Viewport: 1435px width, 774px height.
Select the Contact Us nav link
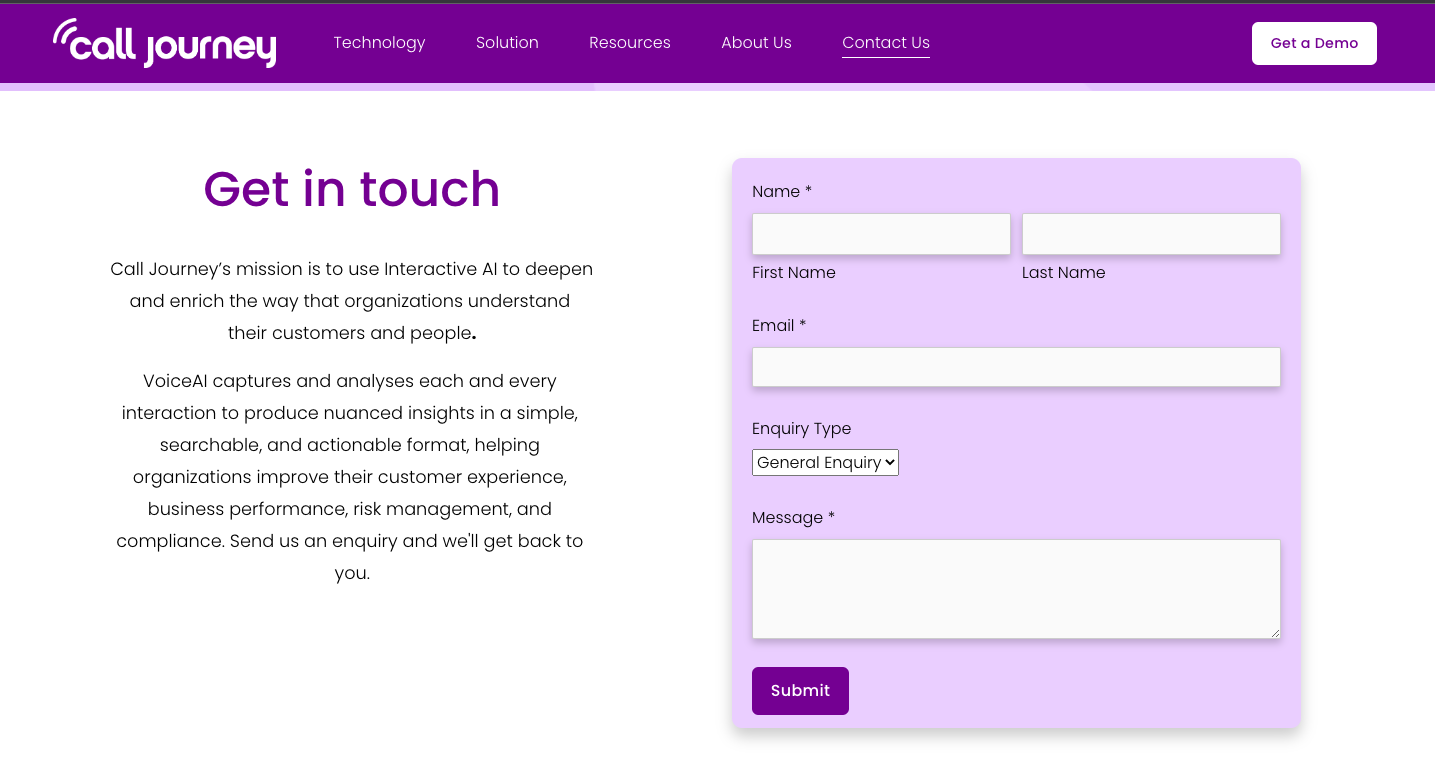click(886, 43)
